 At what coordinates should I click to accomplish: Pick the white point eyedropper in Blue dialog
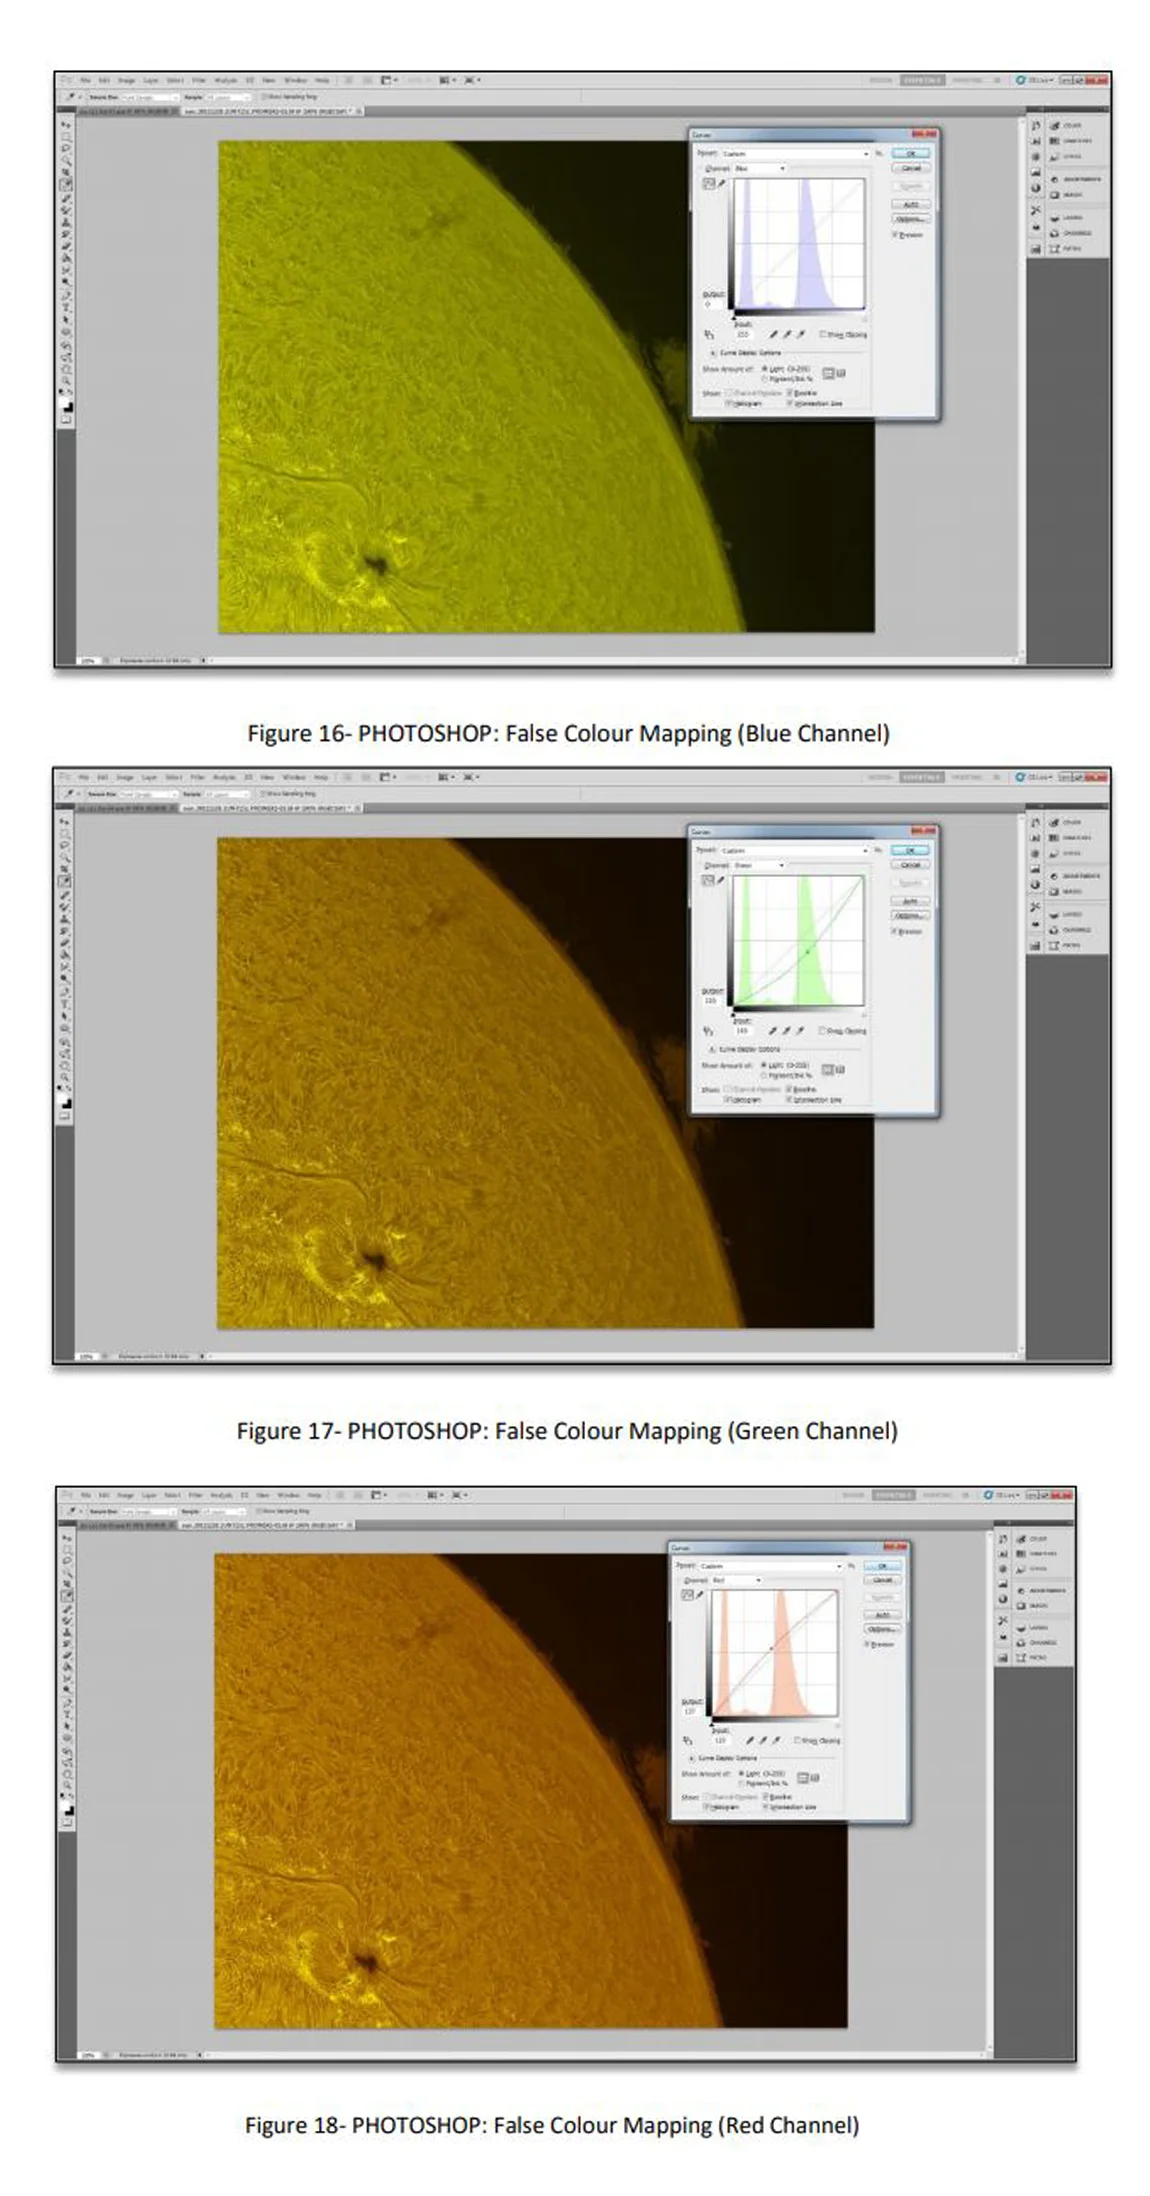pos(801,334)
